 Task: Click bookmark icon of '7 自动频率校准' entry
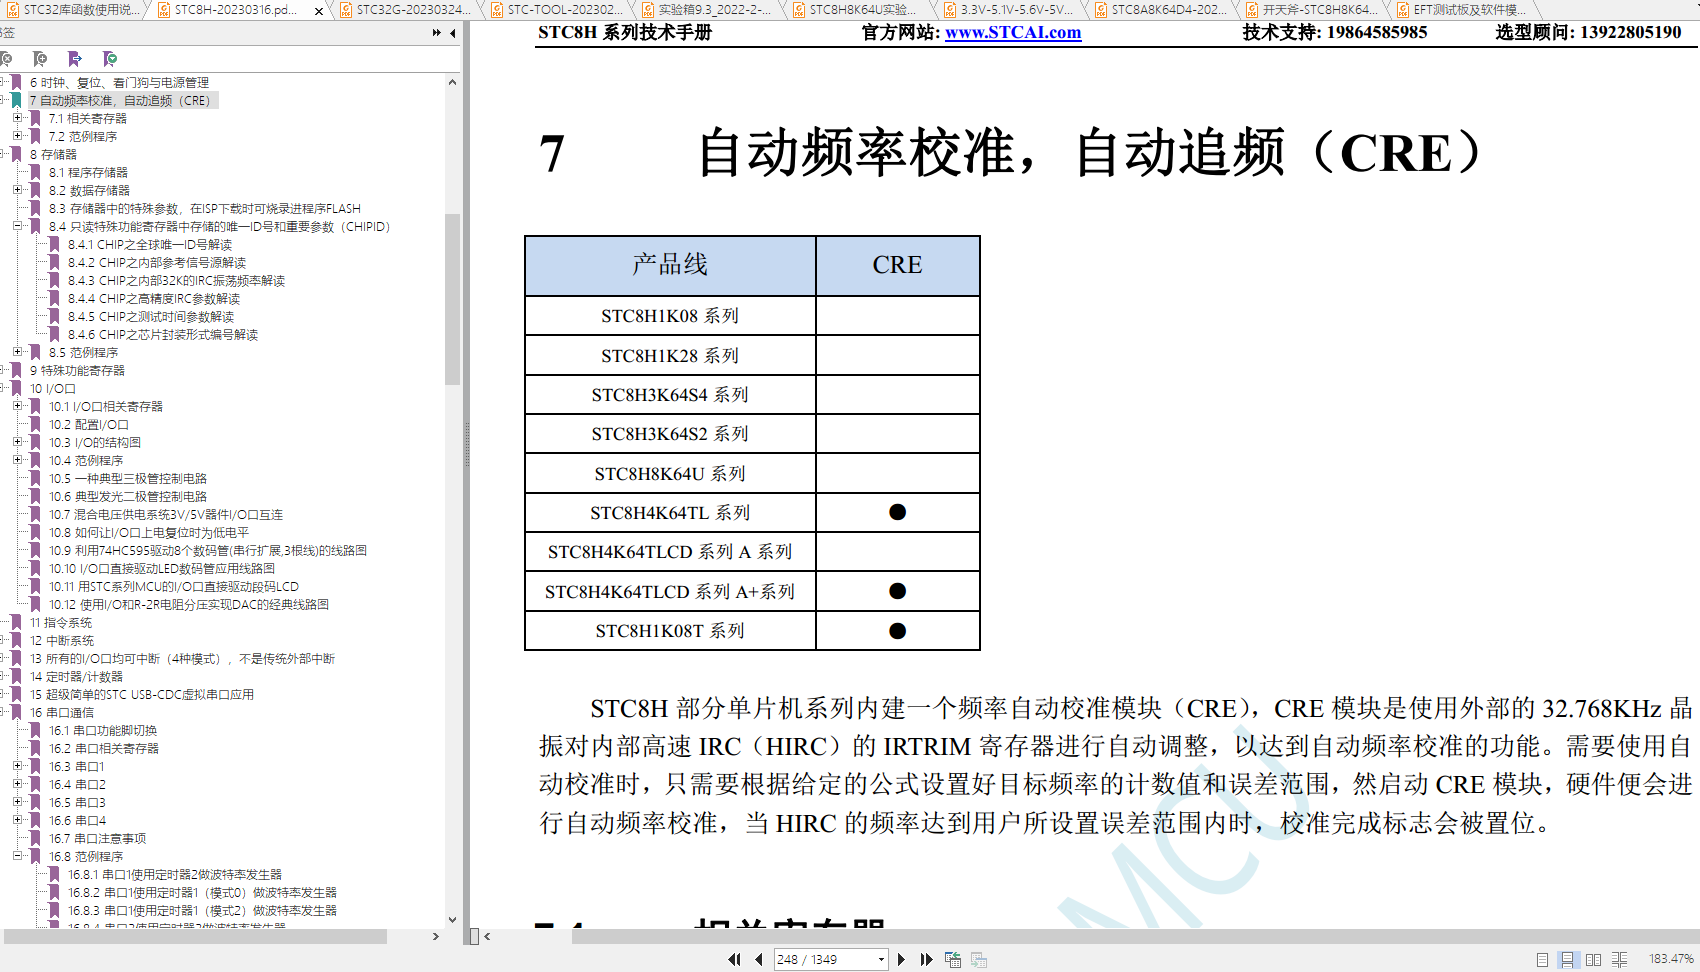[17, 100]
